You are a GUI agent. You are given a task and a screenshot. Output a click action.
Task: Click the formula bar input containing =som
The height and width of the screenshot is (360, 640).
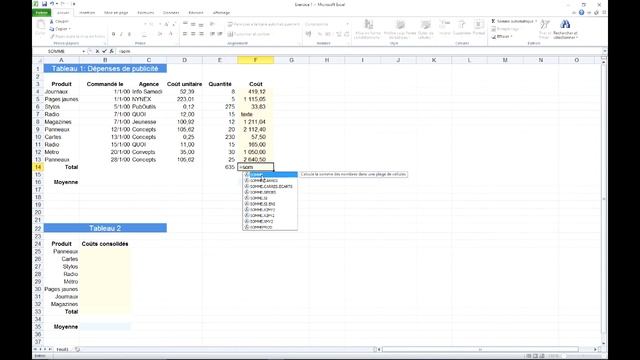tap(359, 51)
